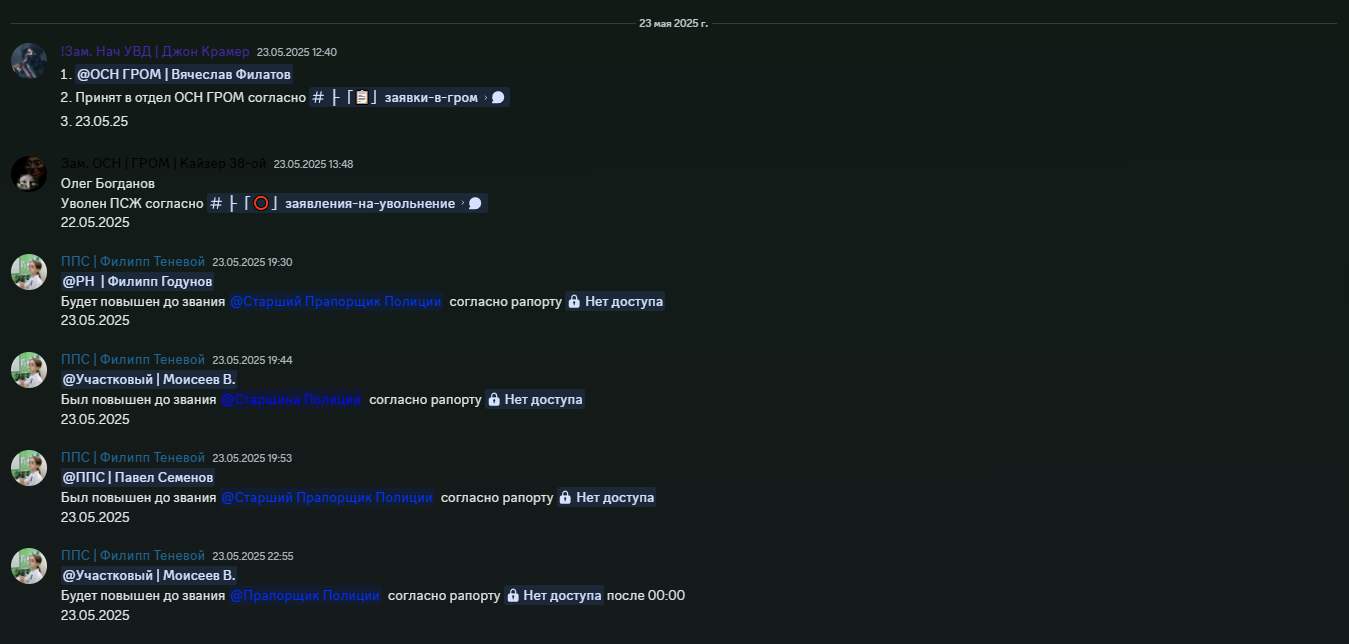The image size is (1349, 644).
Task: Click lock icon in 22:55 Нет доступа
Action: 513,595
